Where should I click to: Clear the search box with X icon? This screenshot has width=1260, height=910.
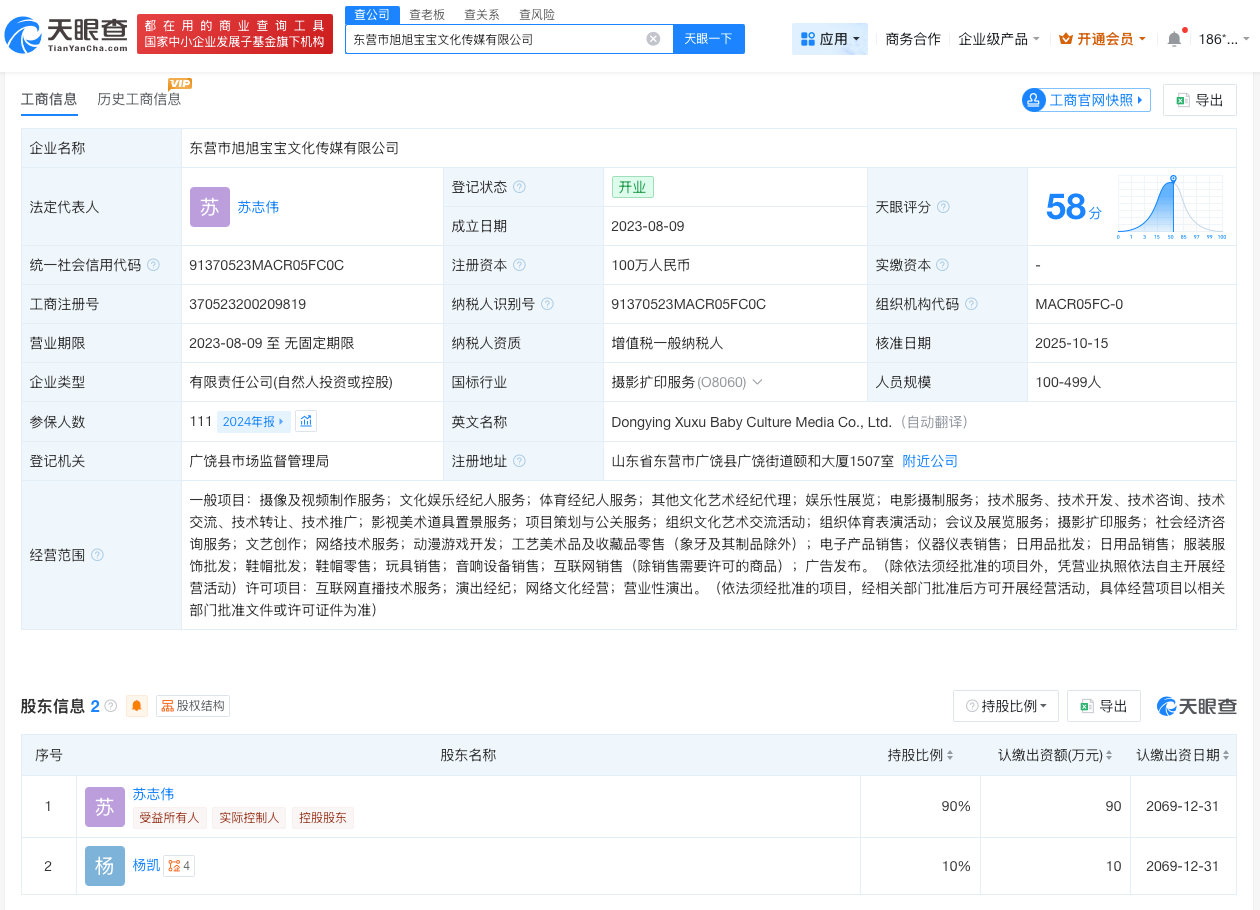(x=653, y=39)
